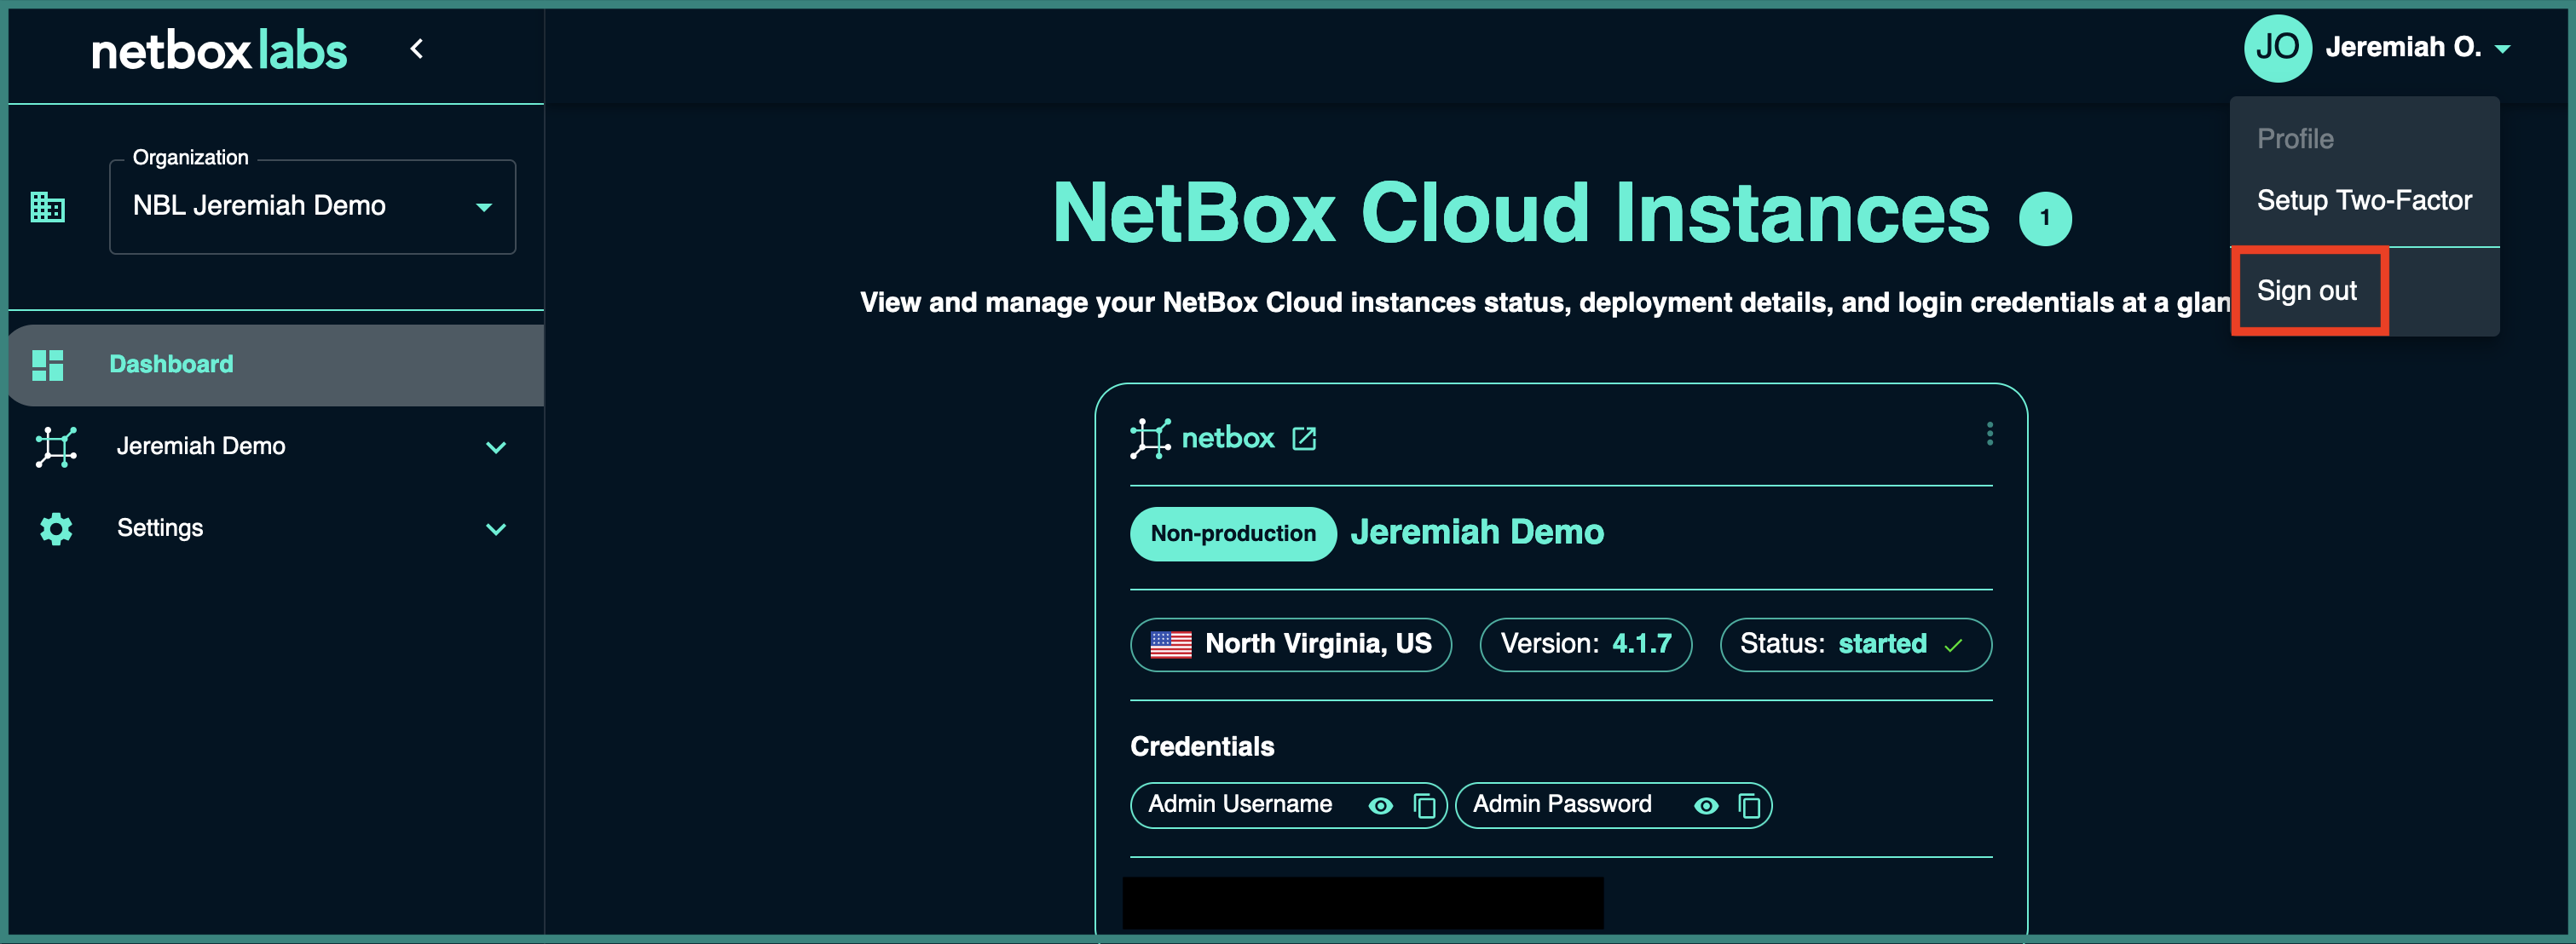Click the Admin Username field label
The image size is (2576, 944).
pos(1239,804)
